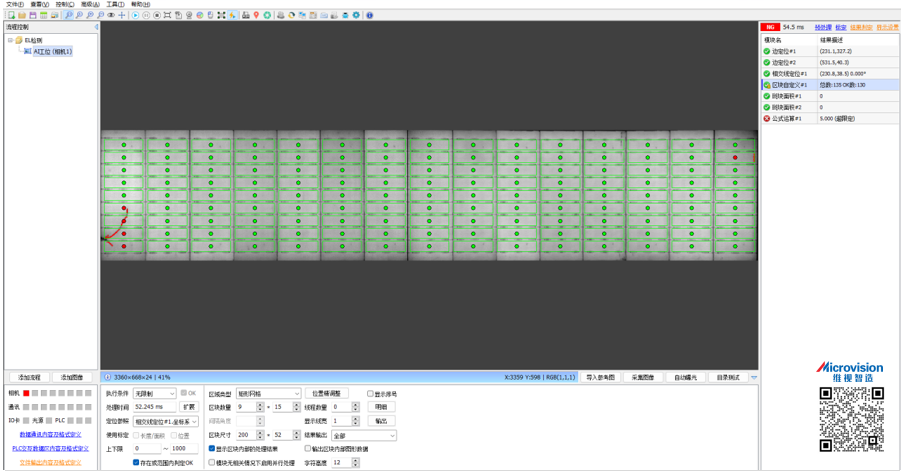The height and width of the screenshot is (475, 906).
Task: Click the 添加图像 button
Action: click(72, 377)
